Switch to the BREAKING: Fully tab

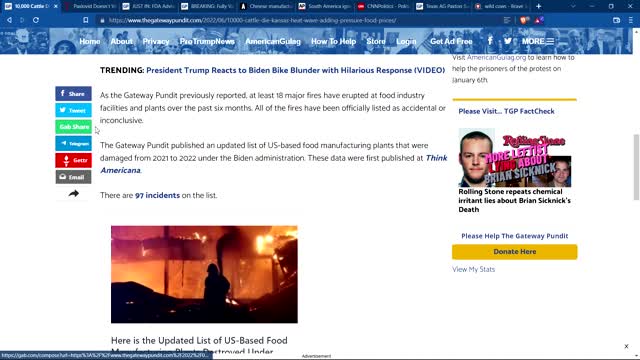pos(207,6)
